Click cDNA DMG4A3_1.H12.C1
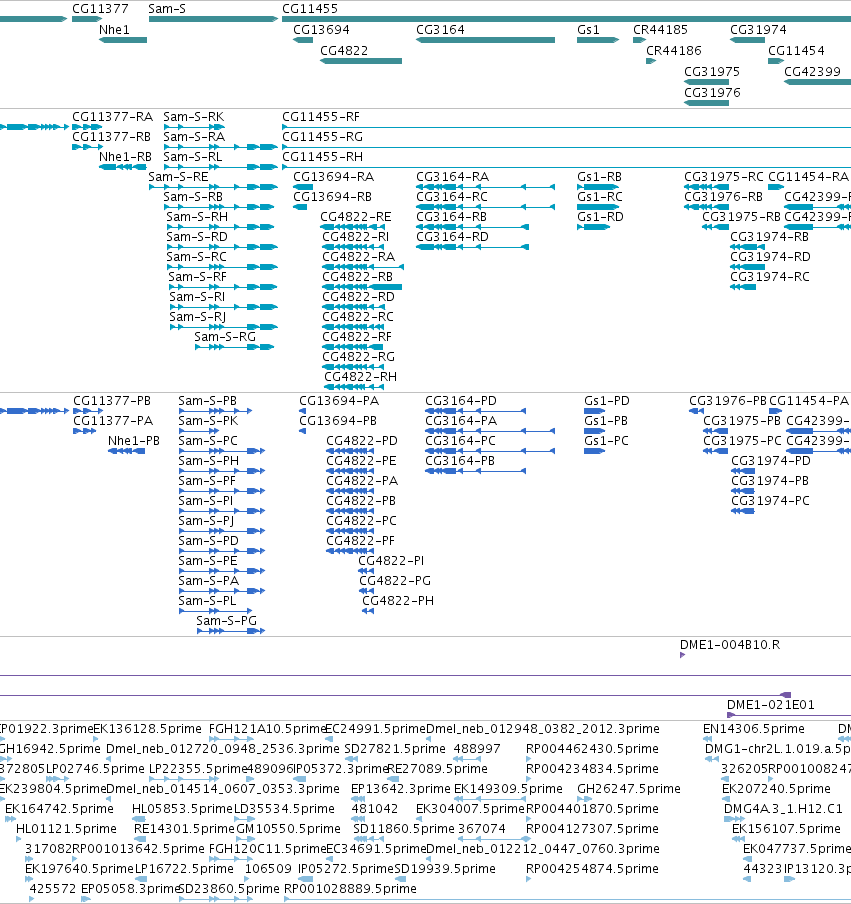 [x=783, y=809]
